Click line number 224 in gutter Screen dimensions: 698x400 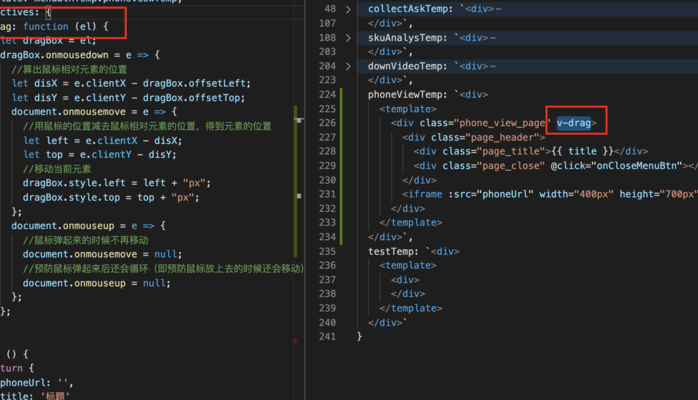(327, 94)
